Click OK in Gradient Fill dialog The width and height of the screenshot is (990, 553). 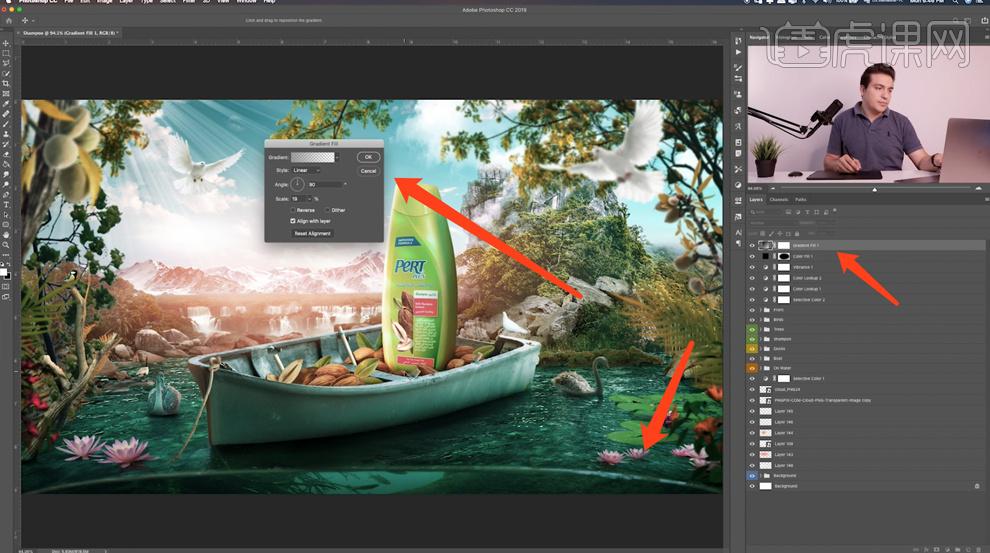tap(369, 157)
